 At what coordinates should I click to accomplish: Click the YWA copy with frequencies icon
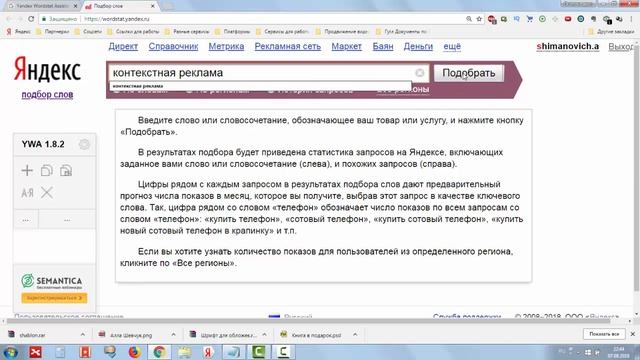point(66,171)
